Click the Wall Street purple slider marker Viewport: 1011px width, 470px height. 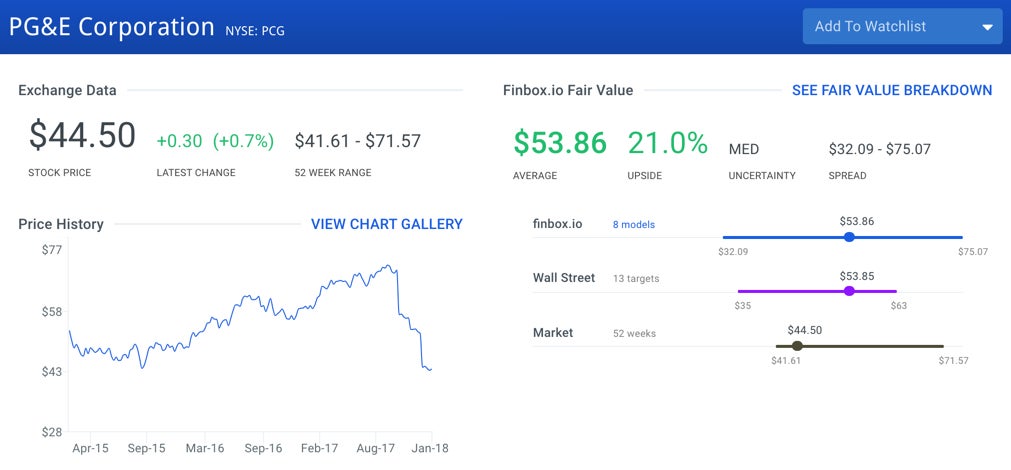(849, 291)
